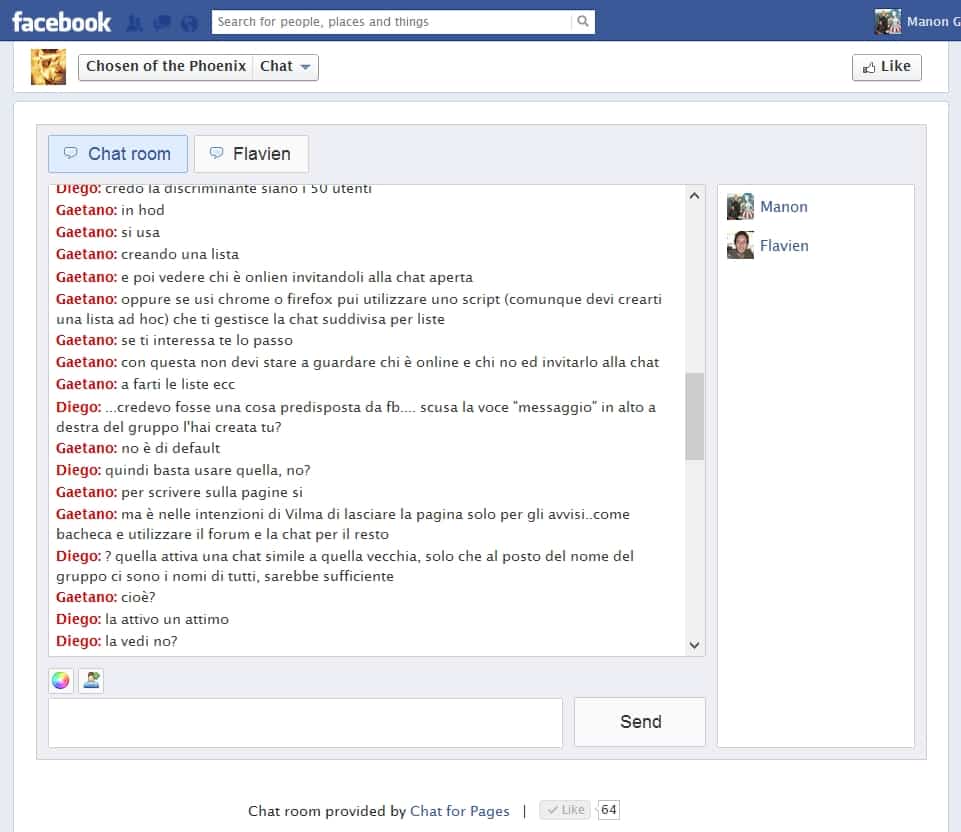Click the Send button
This screenshot has height=832, width=961.
tap(640, 722)
